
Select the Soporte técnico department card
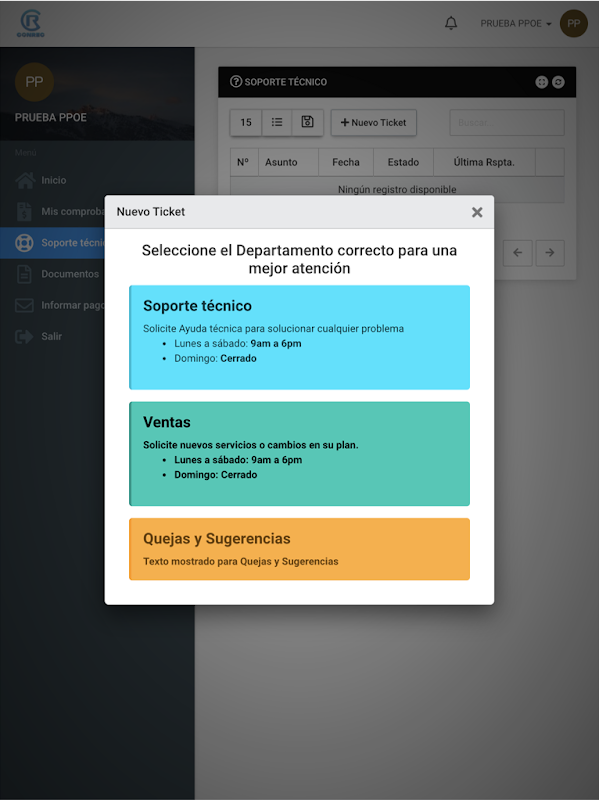pos(300,337)
